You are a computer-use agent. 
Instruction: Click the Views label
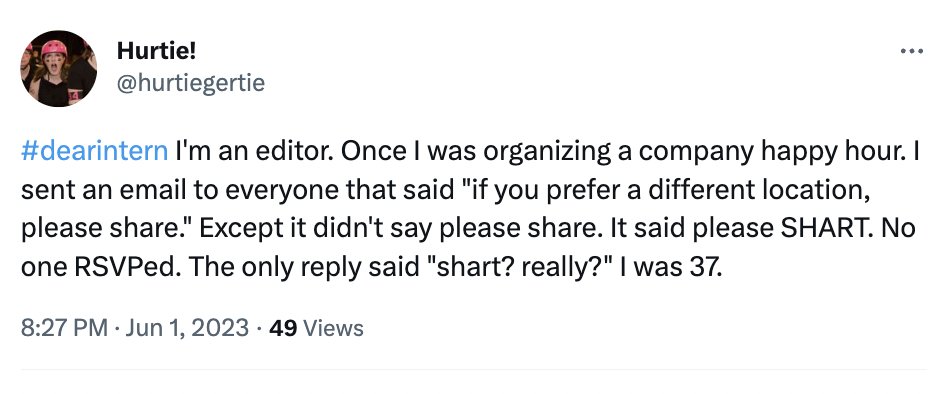pos(333,328)
